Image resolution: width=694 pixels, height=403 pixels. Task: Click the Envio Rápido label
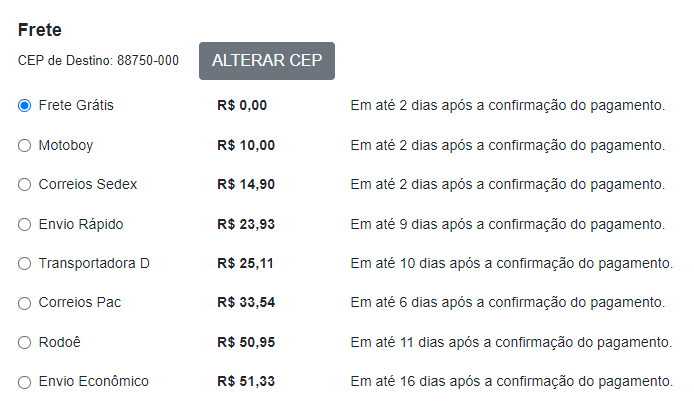[x=81, y=224]
